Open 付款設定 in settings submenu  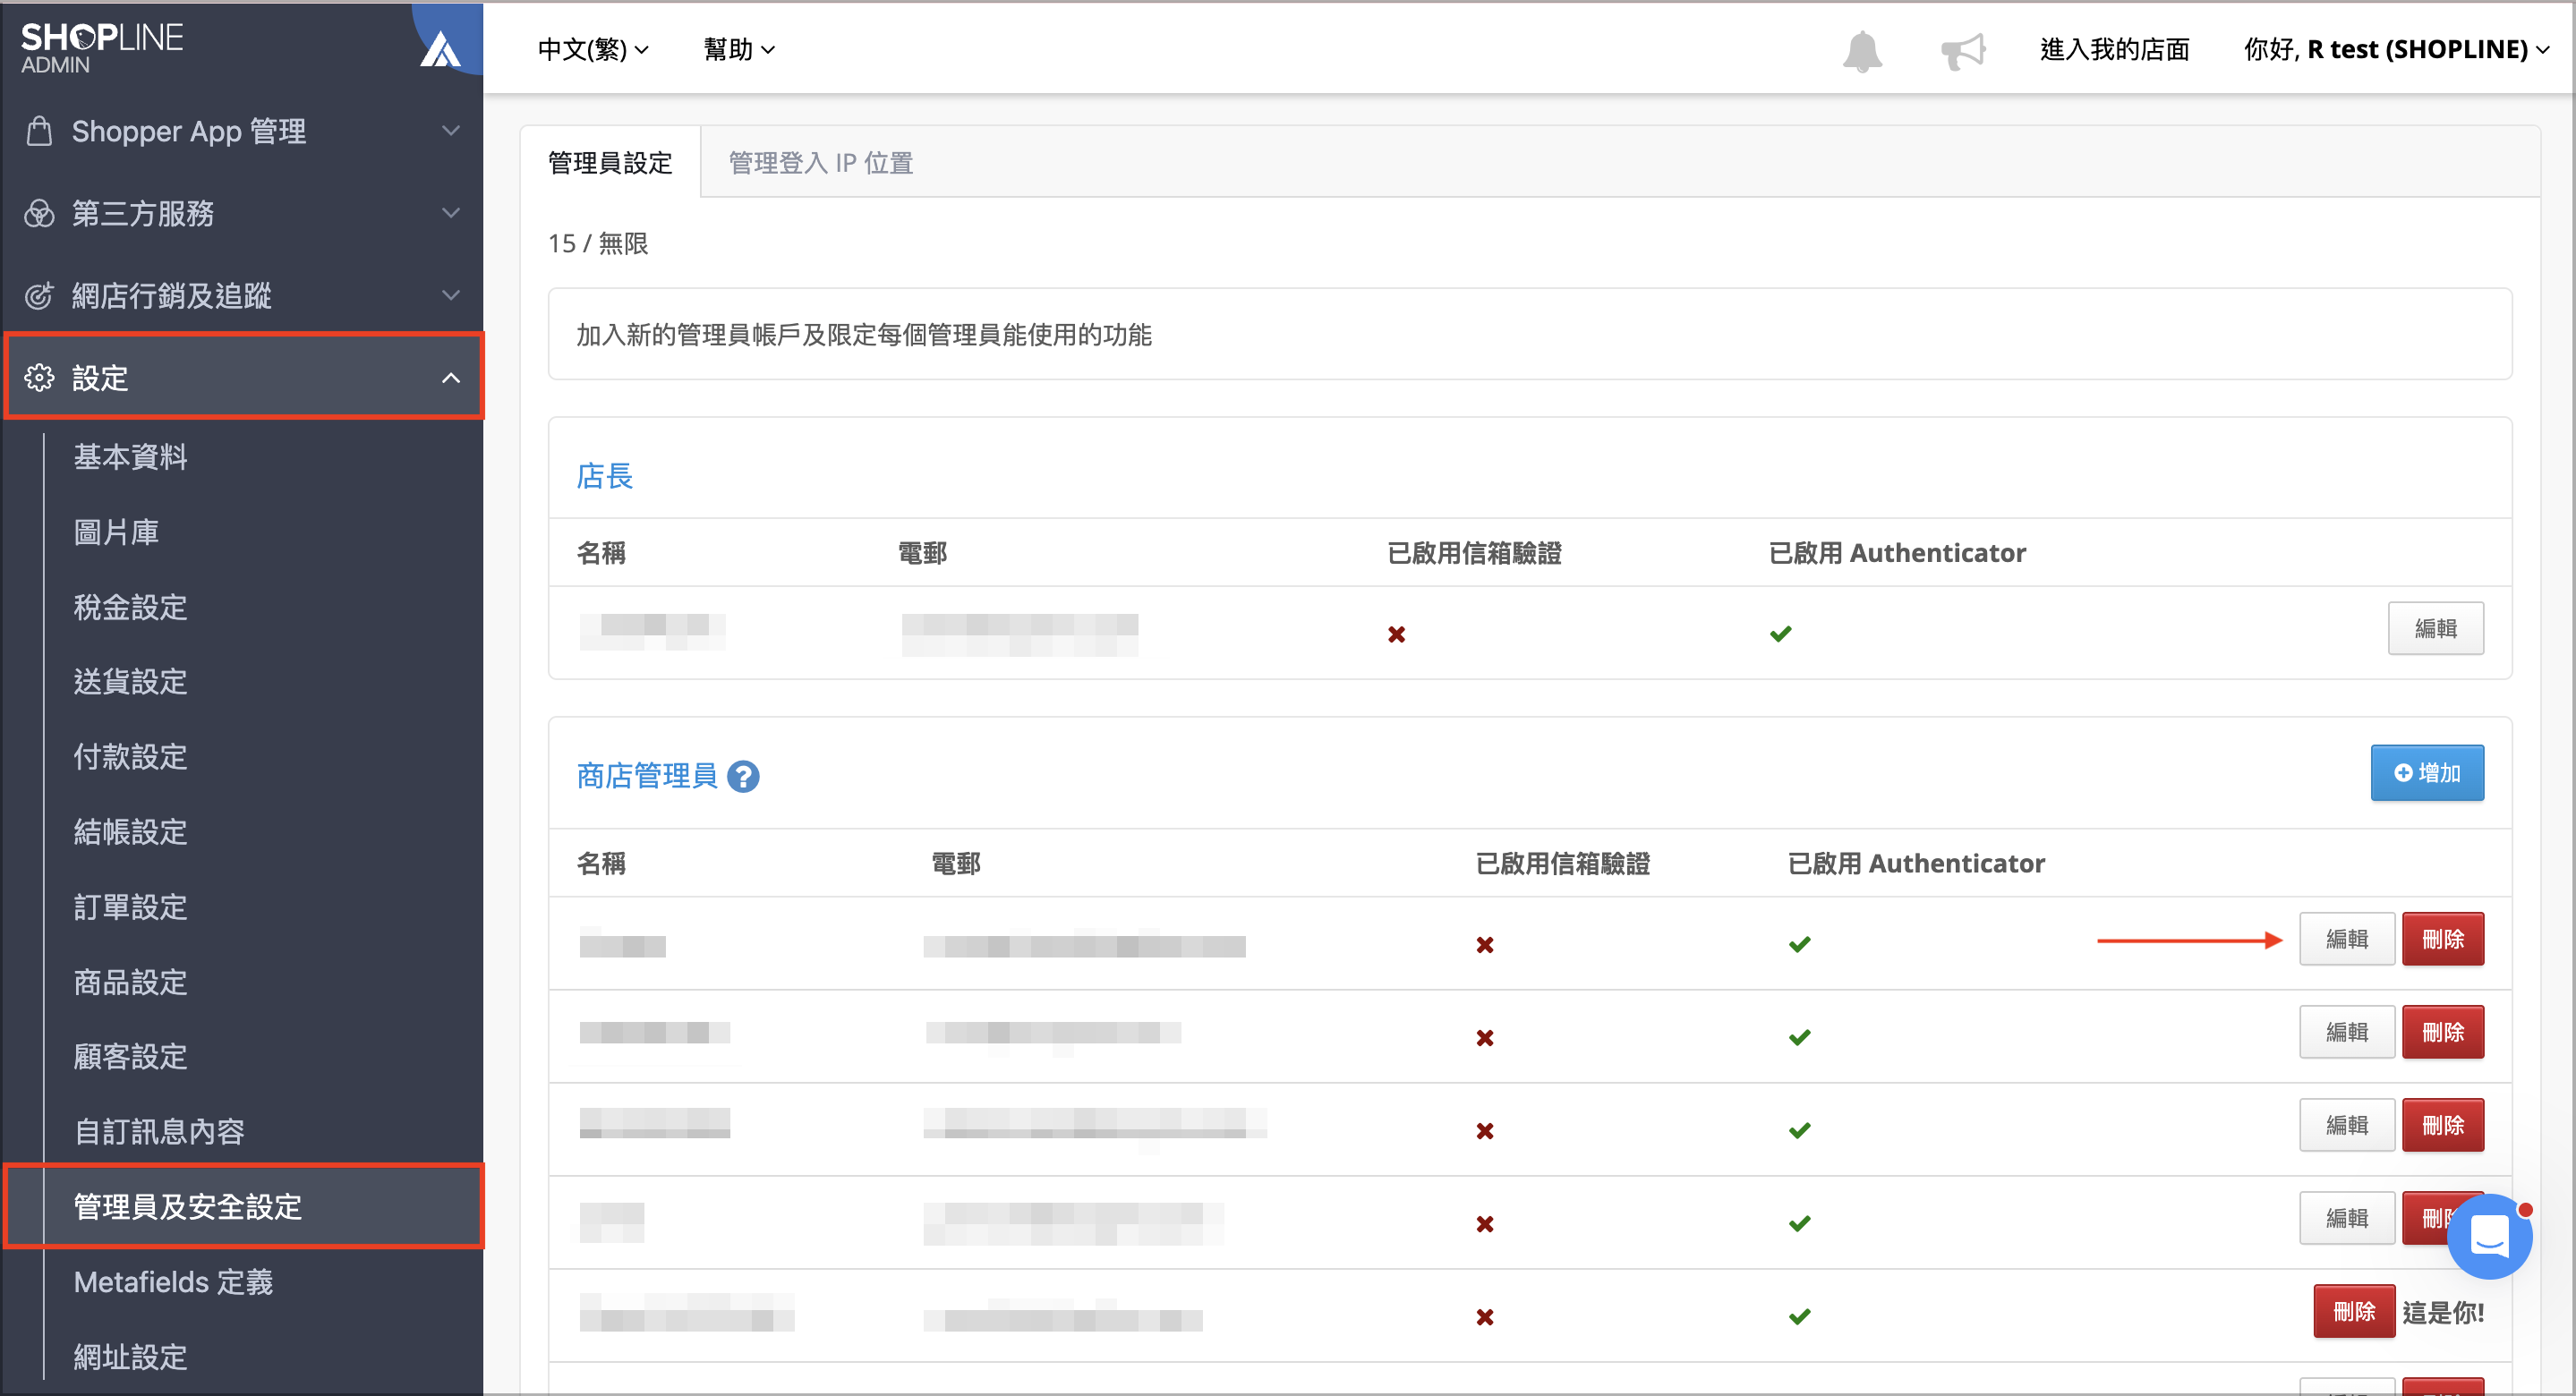(x=130, y=756)
